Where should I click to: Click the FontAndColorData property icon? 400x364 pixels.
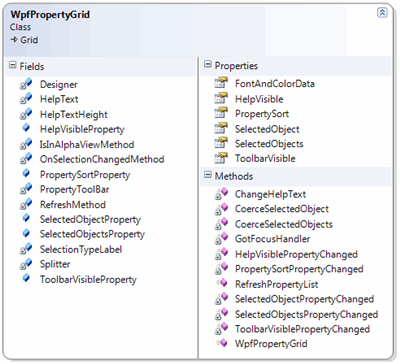coord(221,83)
